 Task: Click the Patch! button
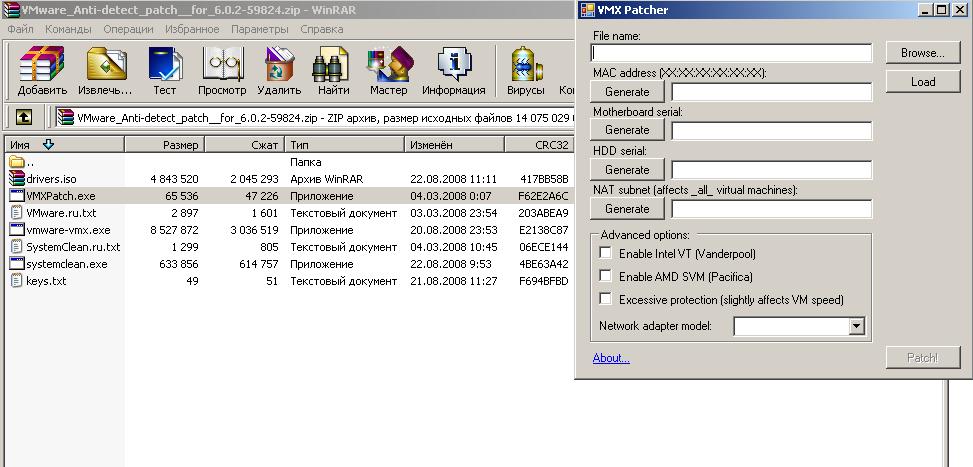(x=923, y=358)
